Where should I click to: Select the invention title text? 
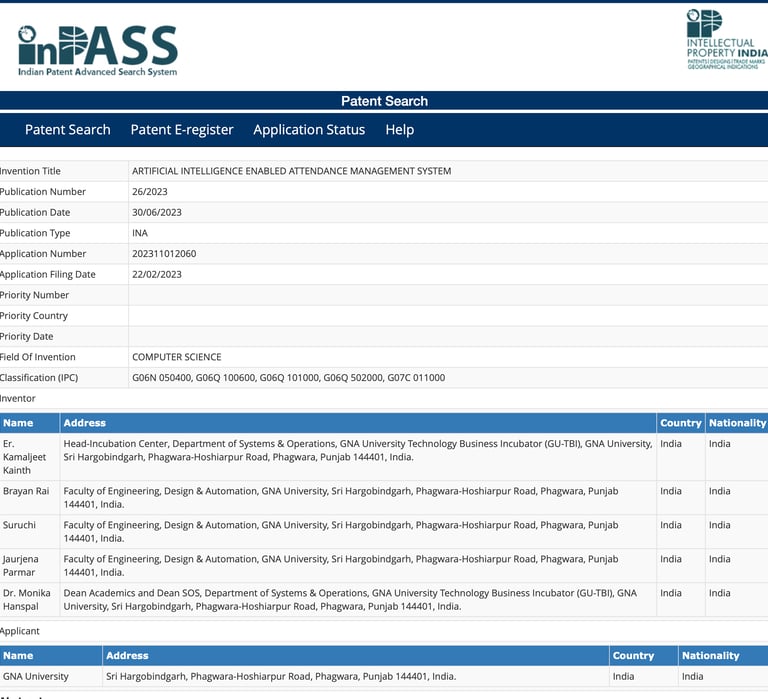click(x=291, y=171)
